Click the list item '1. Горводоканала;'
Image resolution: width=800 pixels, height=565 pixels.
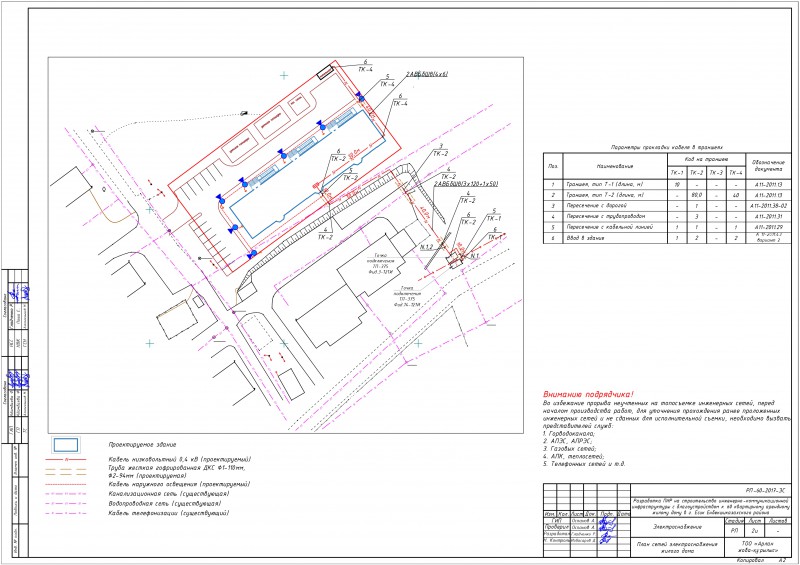click(569, 433)
